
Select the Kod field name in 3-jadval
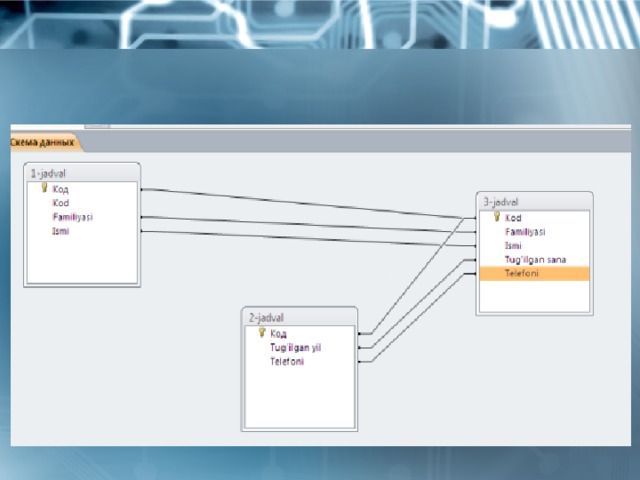pos(513,217)
